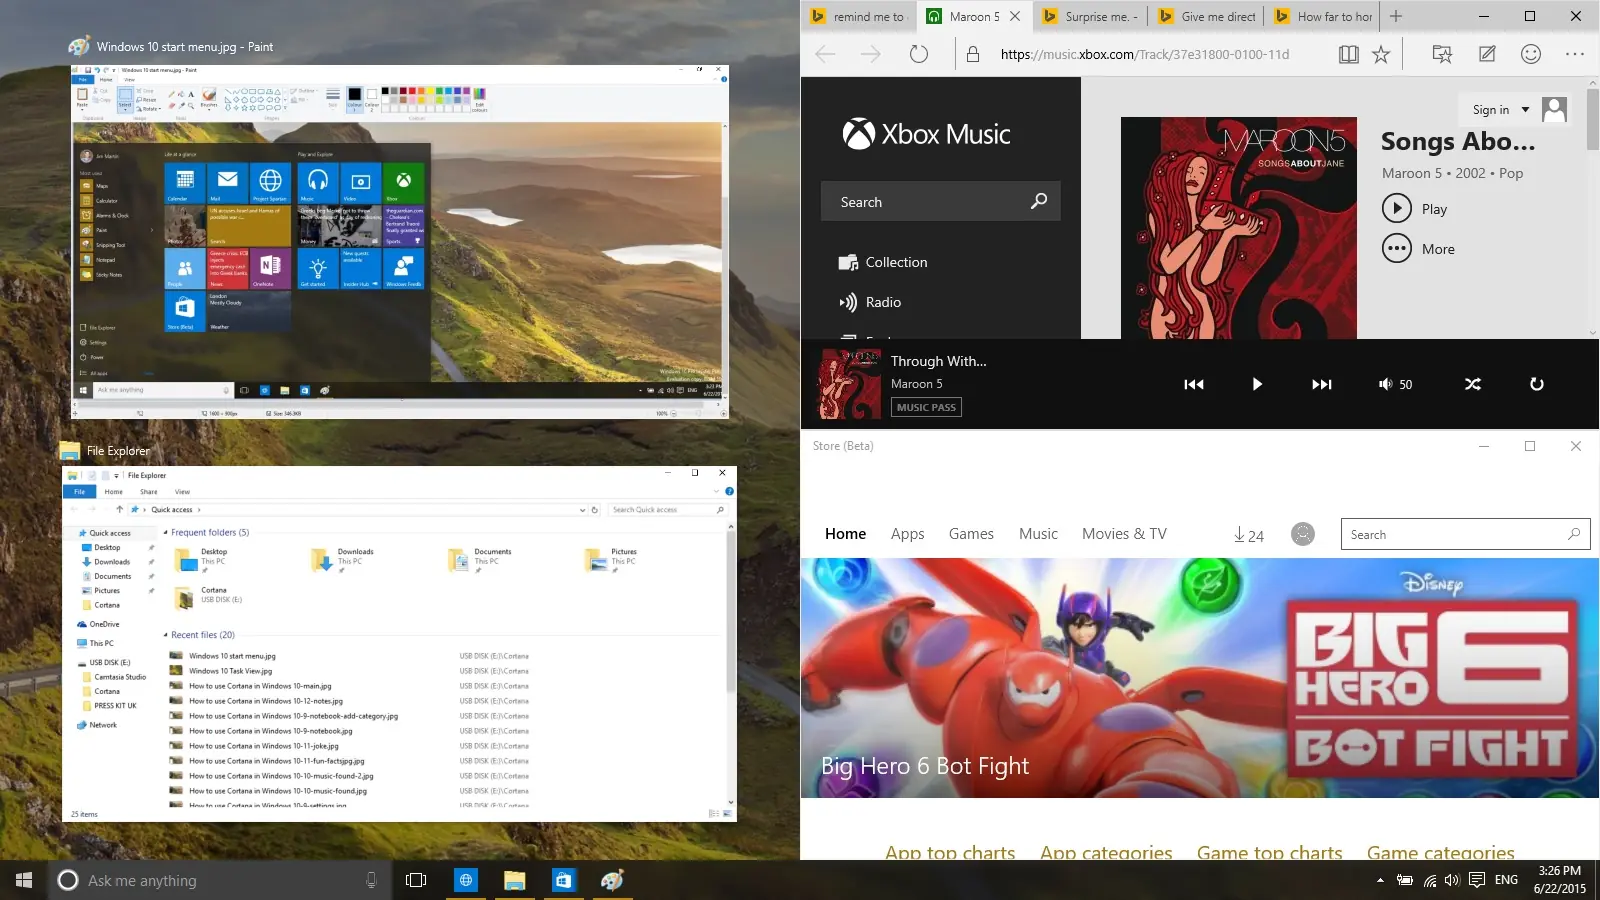The image size is (1600, 900).
Task: Open the Edge Hub icon
Action: click(1442, 54)
